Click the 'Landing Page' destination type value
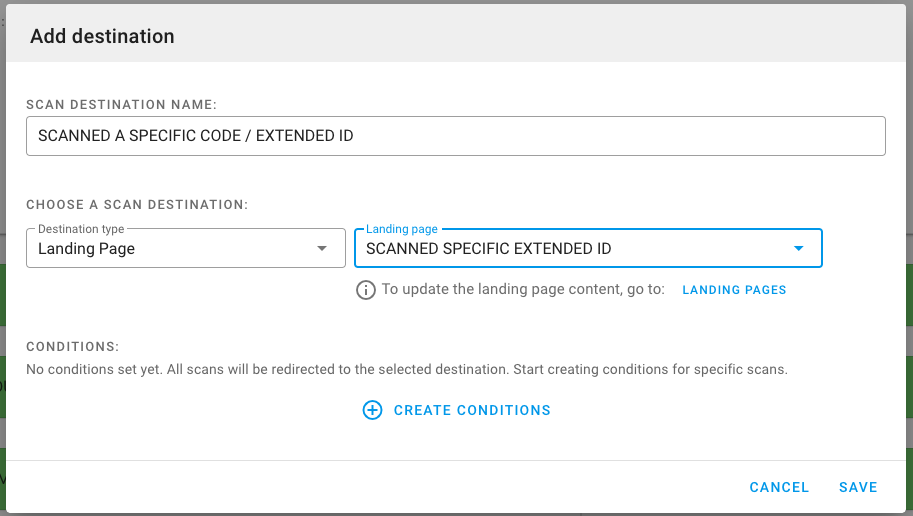Screen dimensions: 913x516 pos(87,249)
